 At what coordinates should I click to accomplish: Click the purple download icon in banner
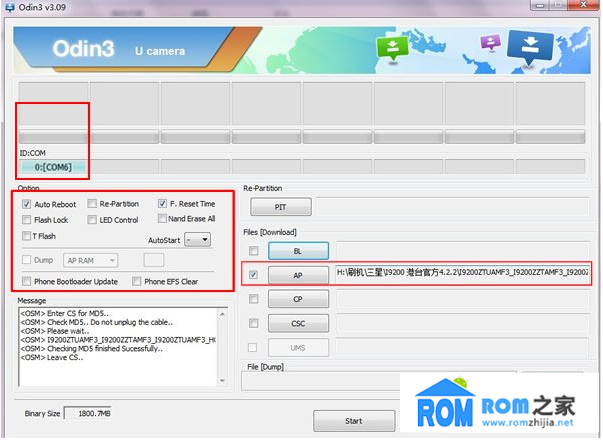pyautogui.click(x=491, y=42)
